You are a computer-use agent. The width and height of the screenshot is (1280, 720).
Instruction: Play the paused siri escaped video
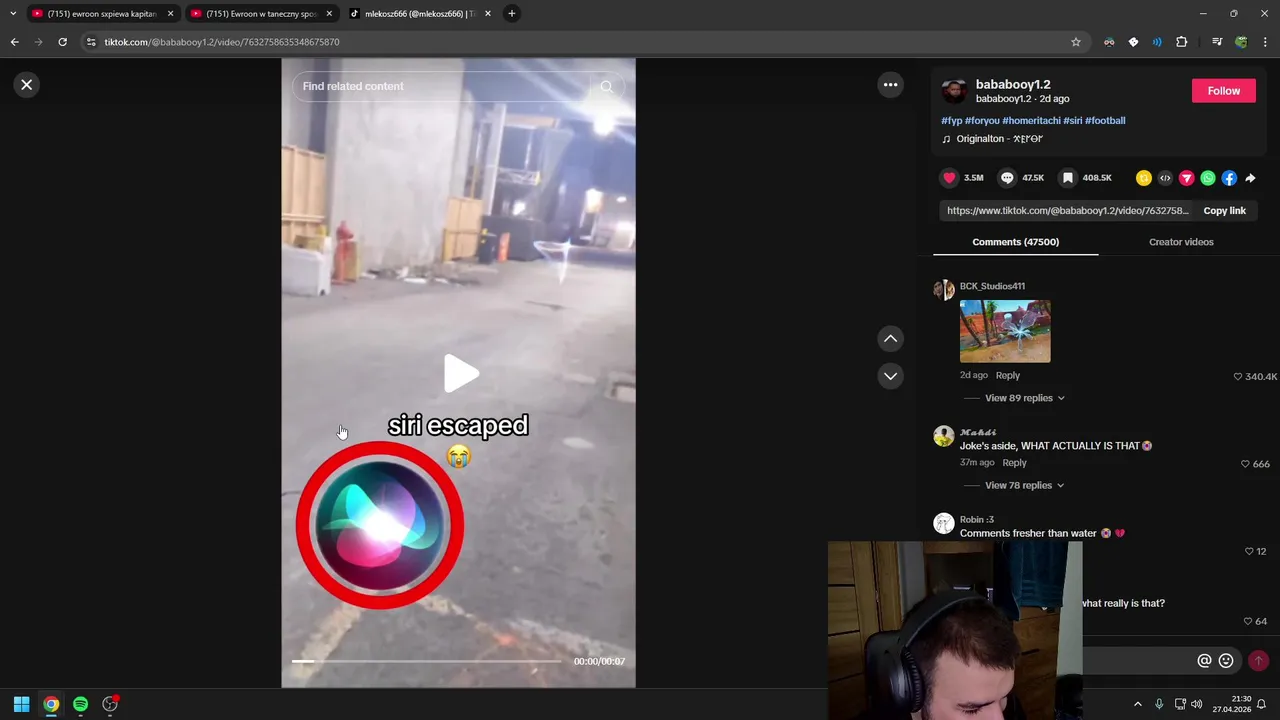click(x=460, y=373)
